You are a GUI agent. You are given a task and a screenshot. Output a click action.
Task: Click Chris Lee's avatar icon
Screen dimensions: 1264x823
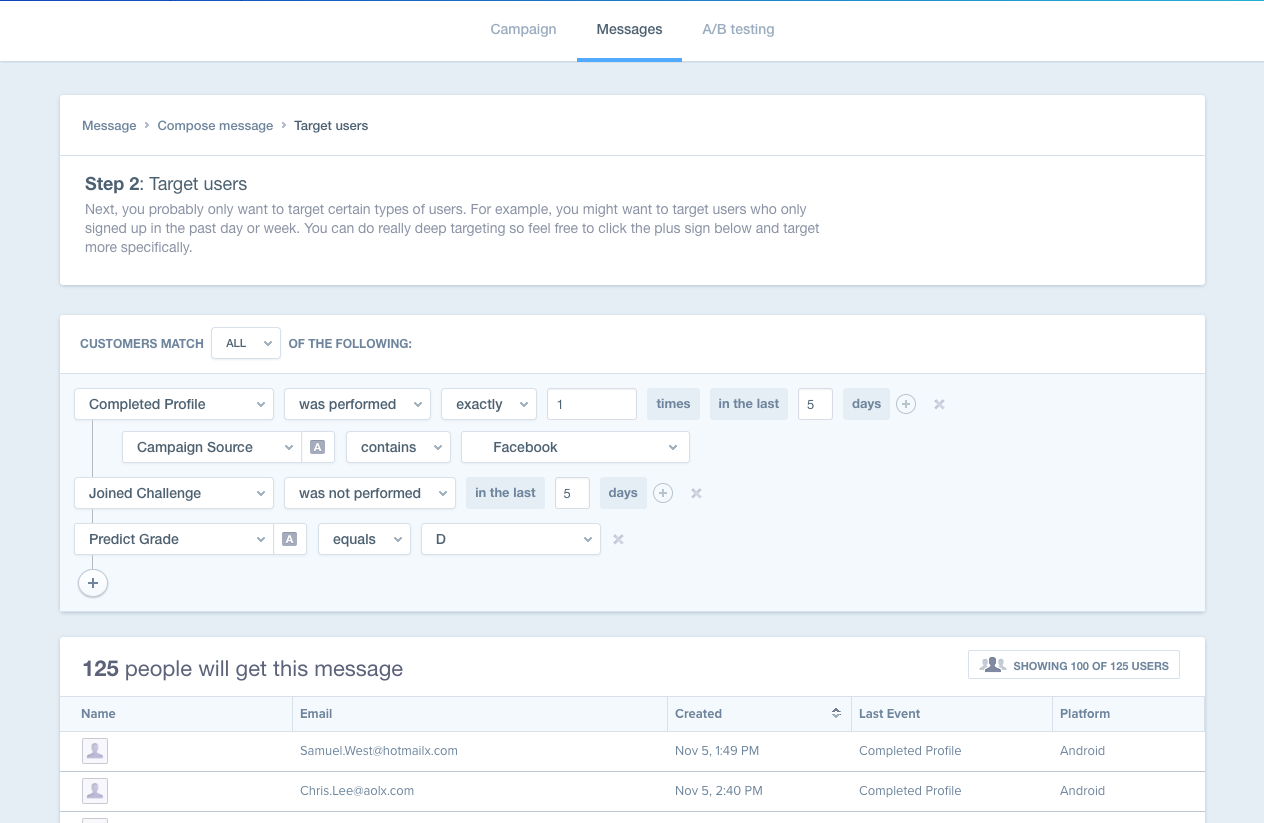[x=95, y=791]
